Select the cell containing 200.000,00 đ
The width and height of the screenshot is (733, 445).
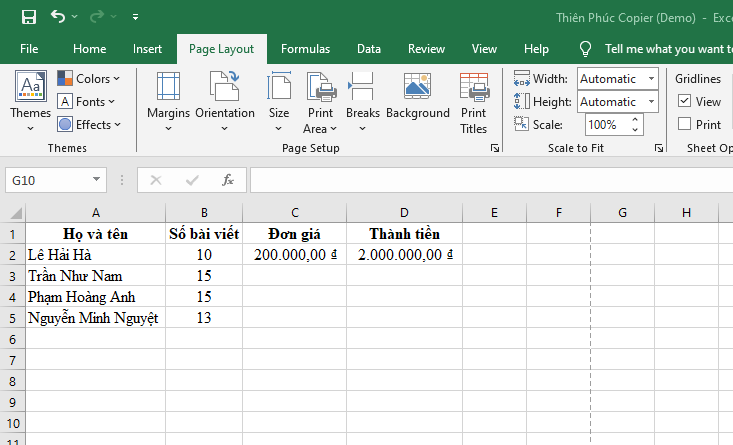coord(295,255)
